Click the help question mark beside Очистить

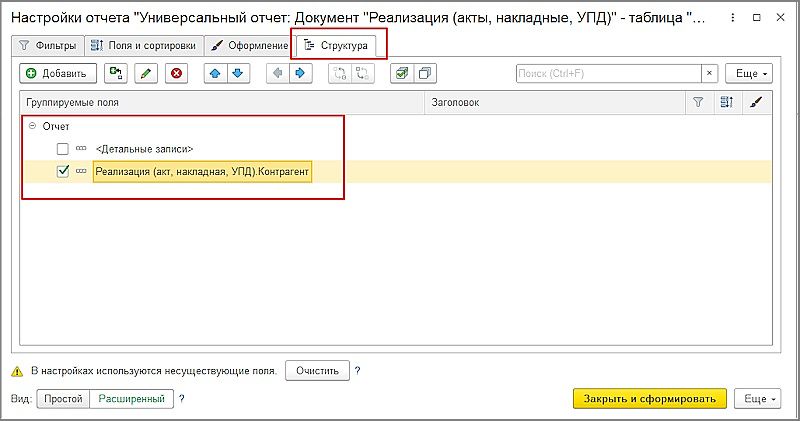coord(358,370)
